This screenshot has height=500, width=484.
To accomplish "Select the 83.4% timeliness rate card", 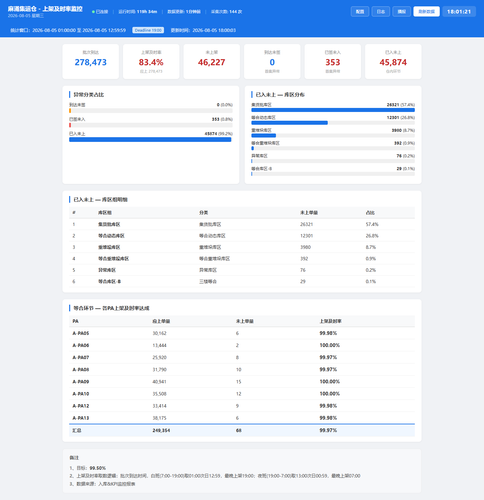I will [151, 61].
